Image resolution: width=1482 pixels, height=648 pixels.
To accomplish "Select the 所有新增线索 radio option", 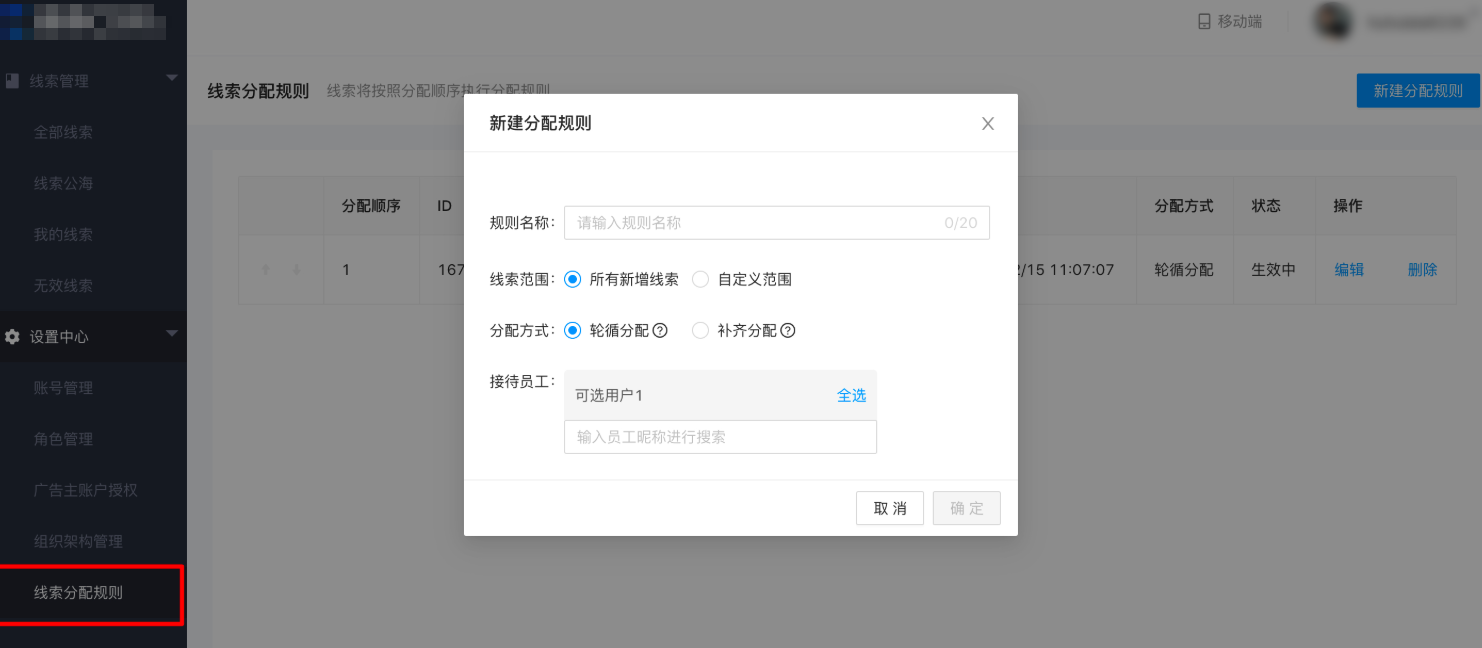I will [x=573, y=279].
